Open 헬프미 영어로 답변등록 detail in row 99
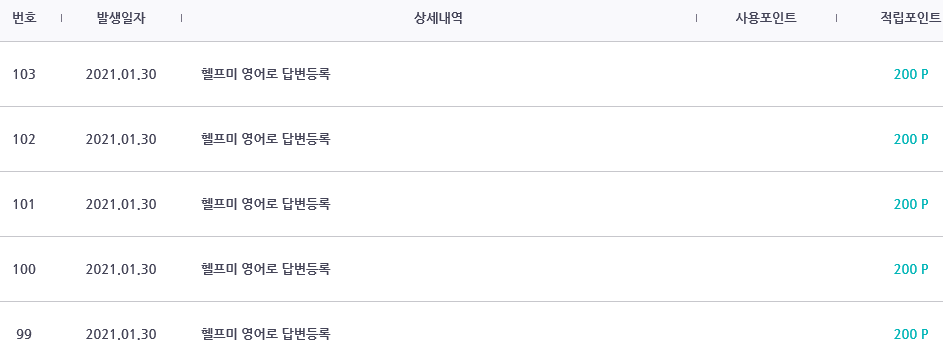This screenshot has height=362, width=943. point(265,334)
